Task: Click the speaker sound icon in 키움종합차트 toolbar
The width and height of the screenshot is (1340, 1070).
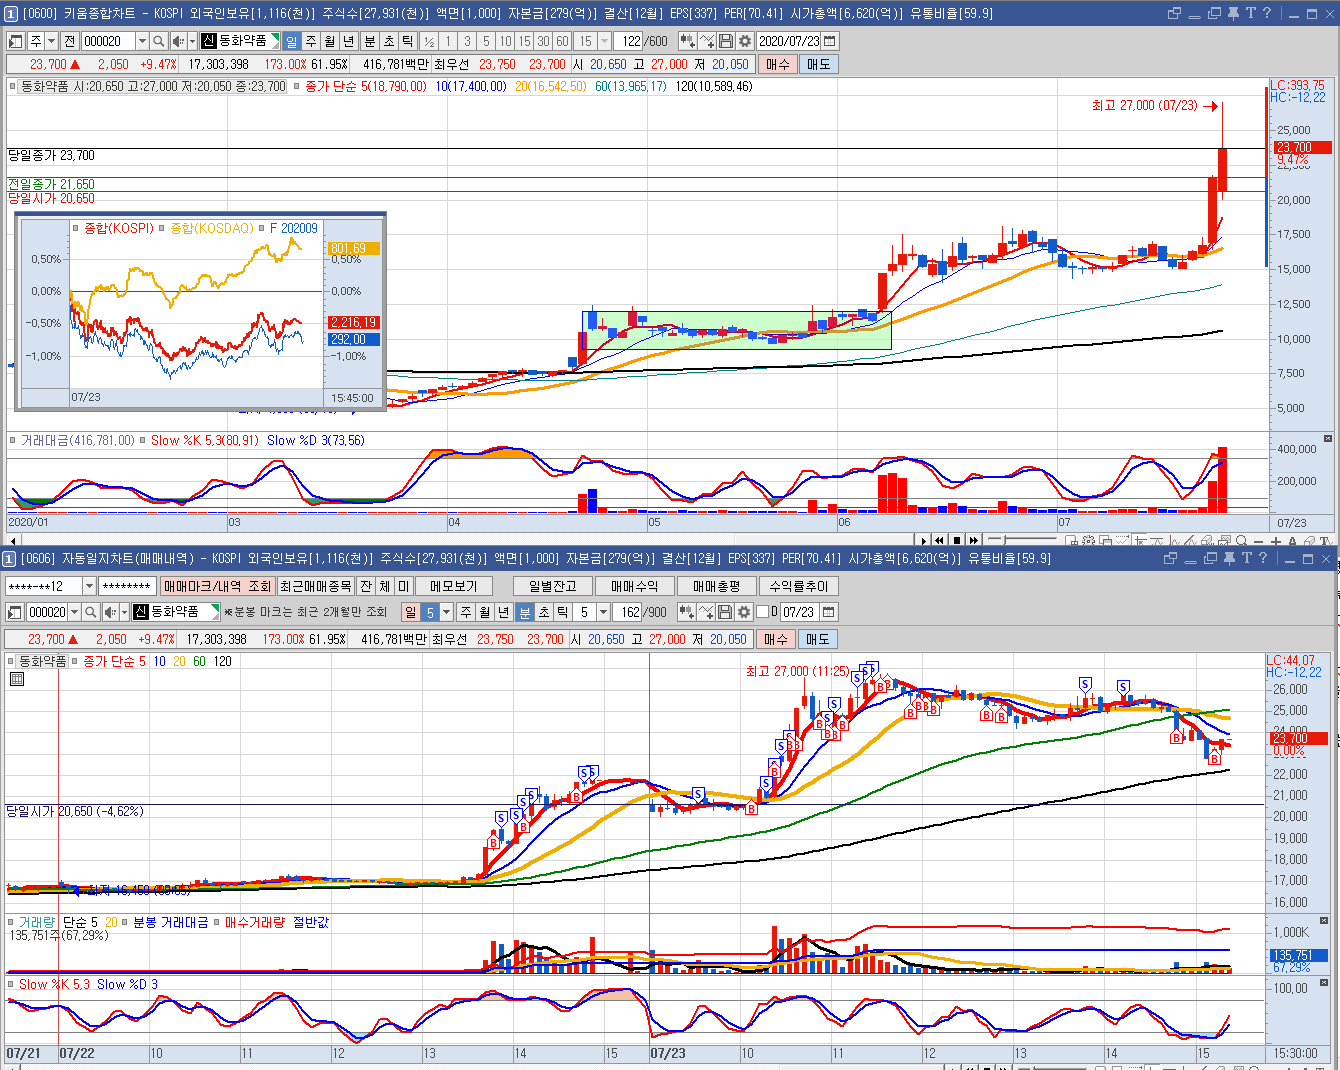Action: (178, 41)
